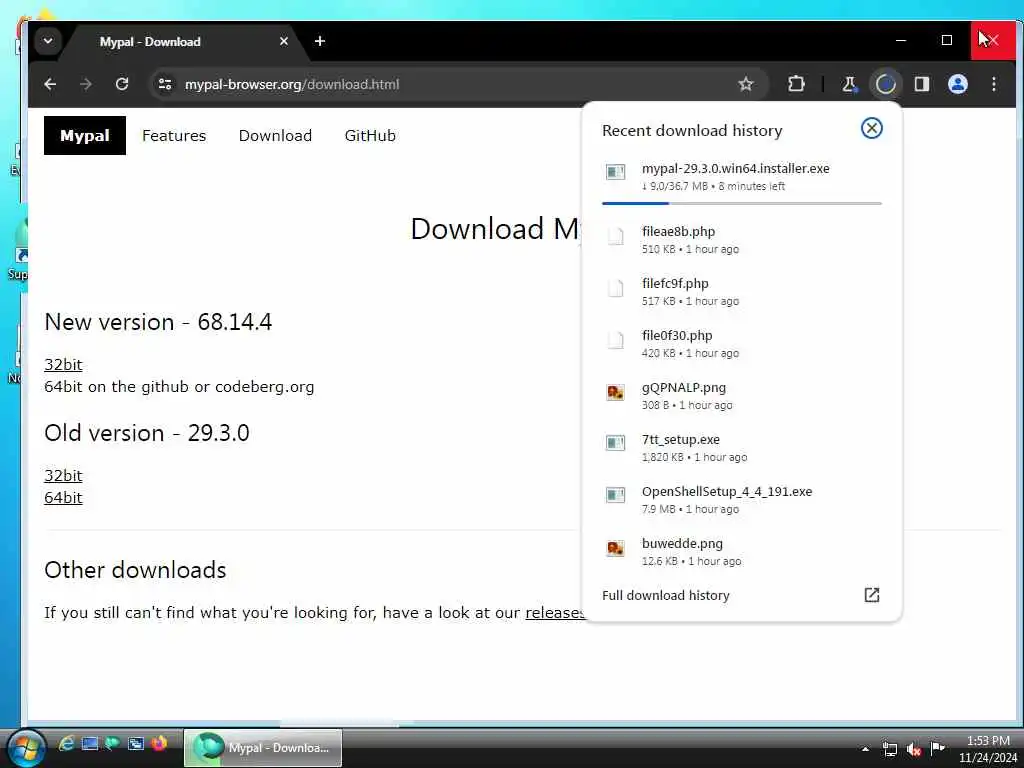Click the 64bit link under Old version

[63, 498]
